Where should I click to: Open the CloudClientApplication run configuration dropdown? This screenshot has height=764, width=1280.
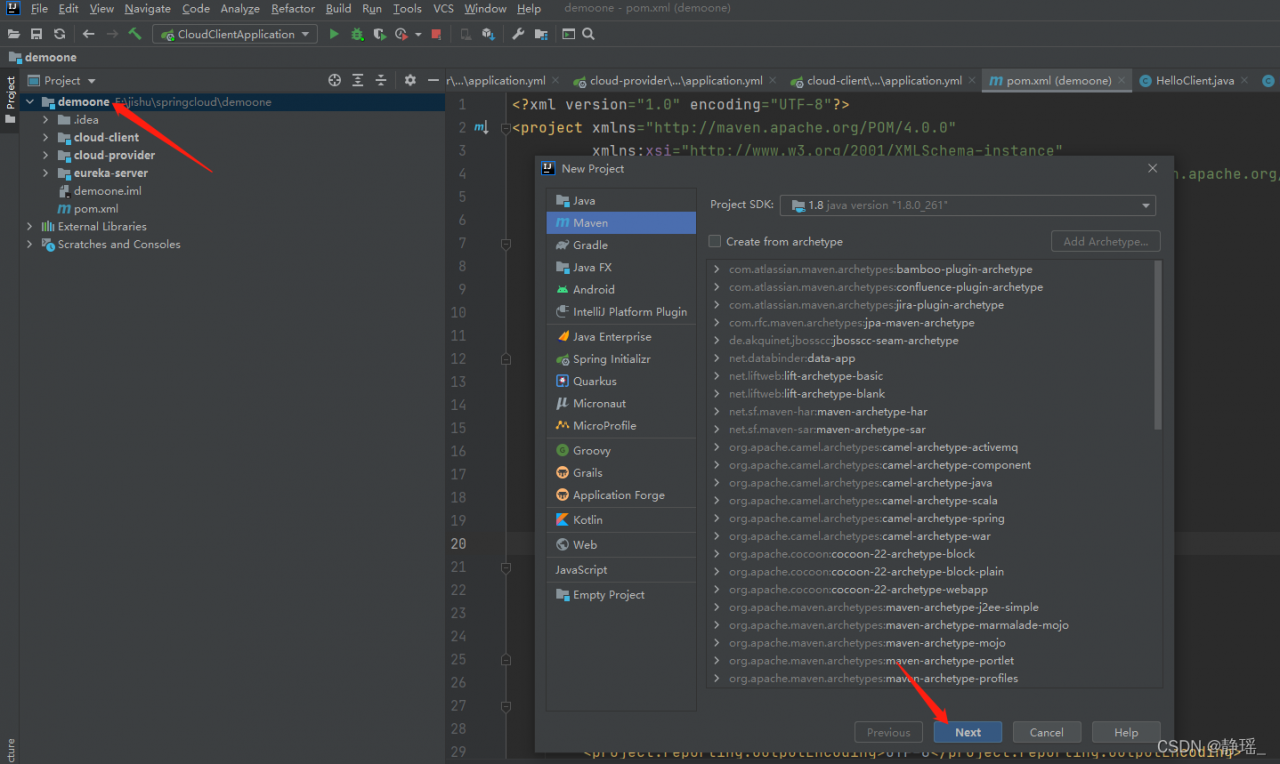(x=235, y=34)
